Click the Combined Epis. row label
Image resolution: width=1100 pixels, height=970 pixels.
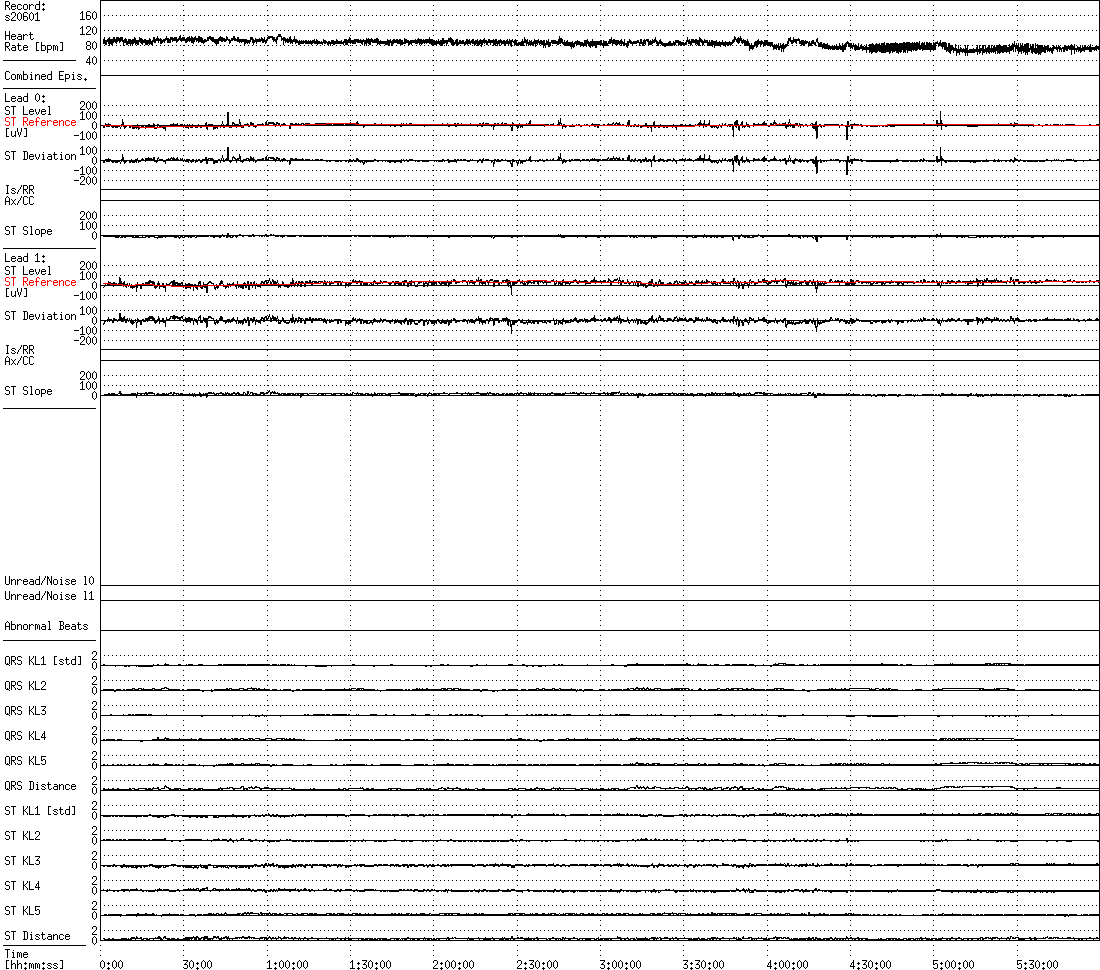point(46,76)
